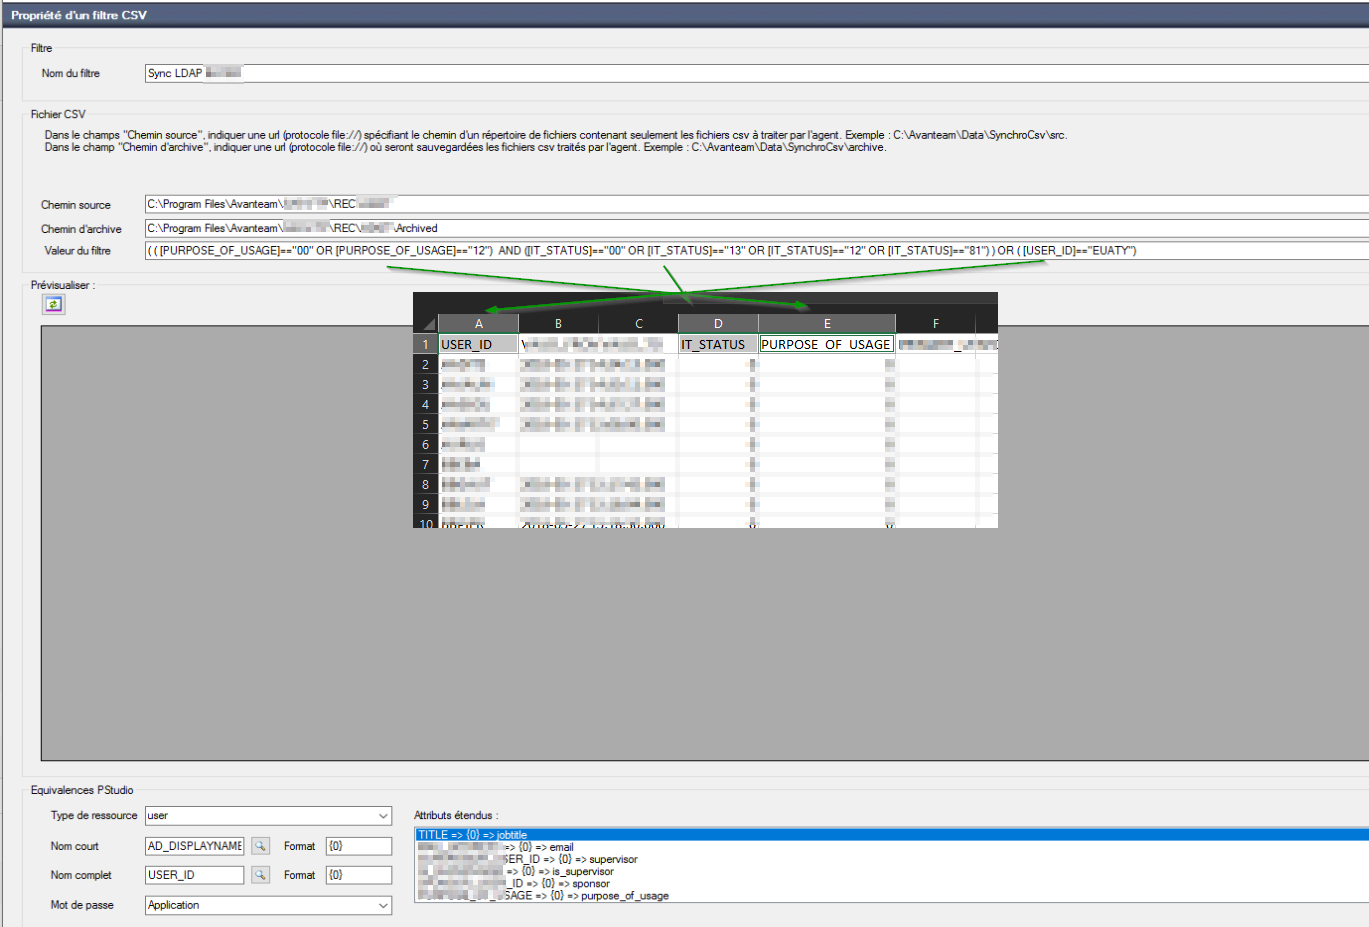This screenshot has width=1369, height=927.
Task: Click the Nom court AD_DISPLAYNAME field
Action: (x=195, y=846)
